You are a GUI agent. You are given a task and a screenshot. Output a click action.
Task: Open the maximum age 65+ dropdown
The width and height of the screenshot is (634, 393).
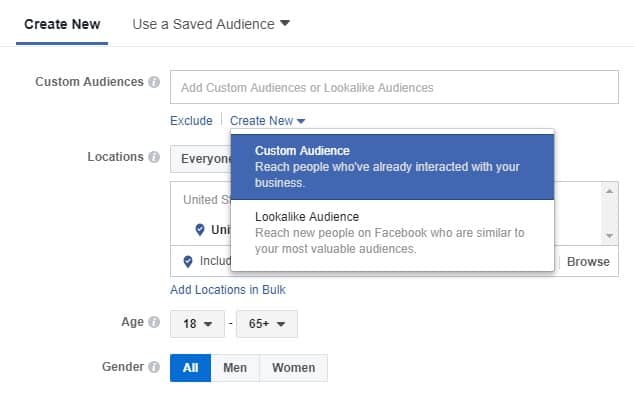coord(267,324)
